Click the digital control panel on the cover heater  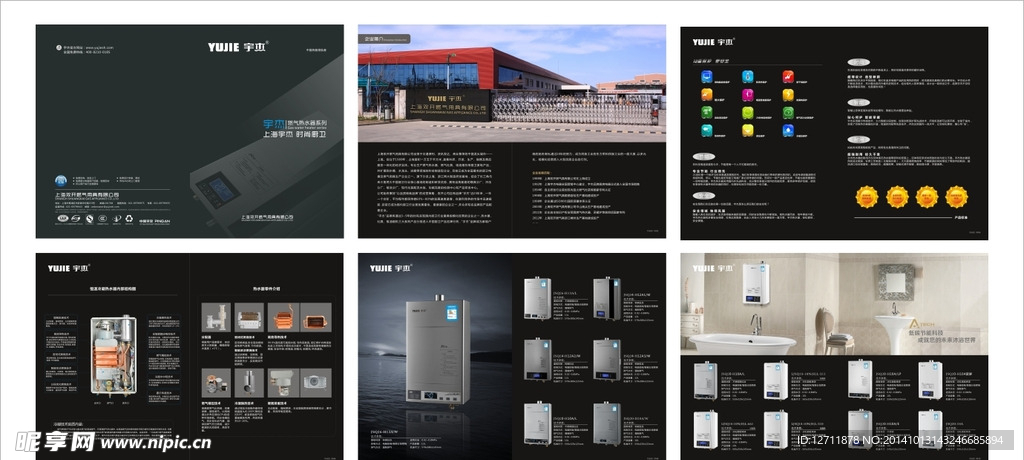tap(217, 190)
